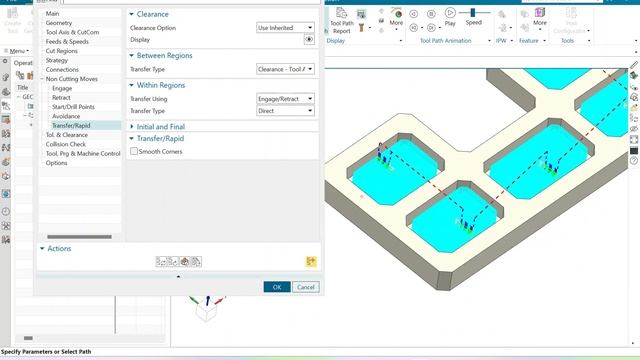
Task: Click the view triad cube in viewport
Action: pos(207,312)
